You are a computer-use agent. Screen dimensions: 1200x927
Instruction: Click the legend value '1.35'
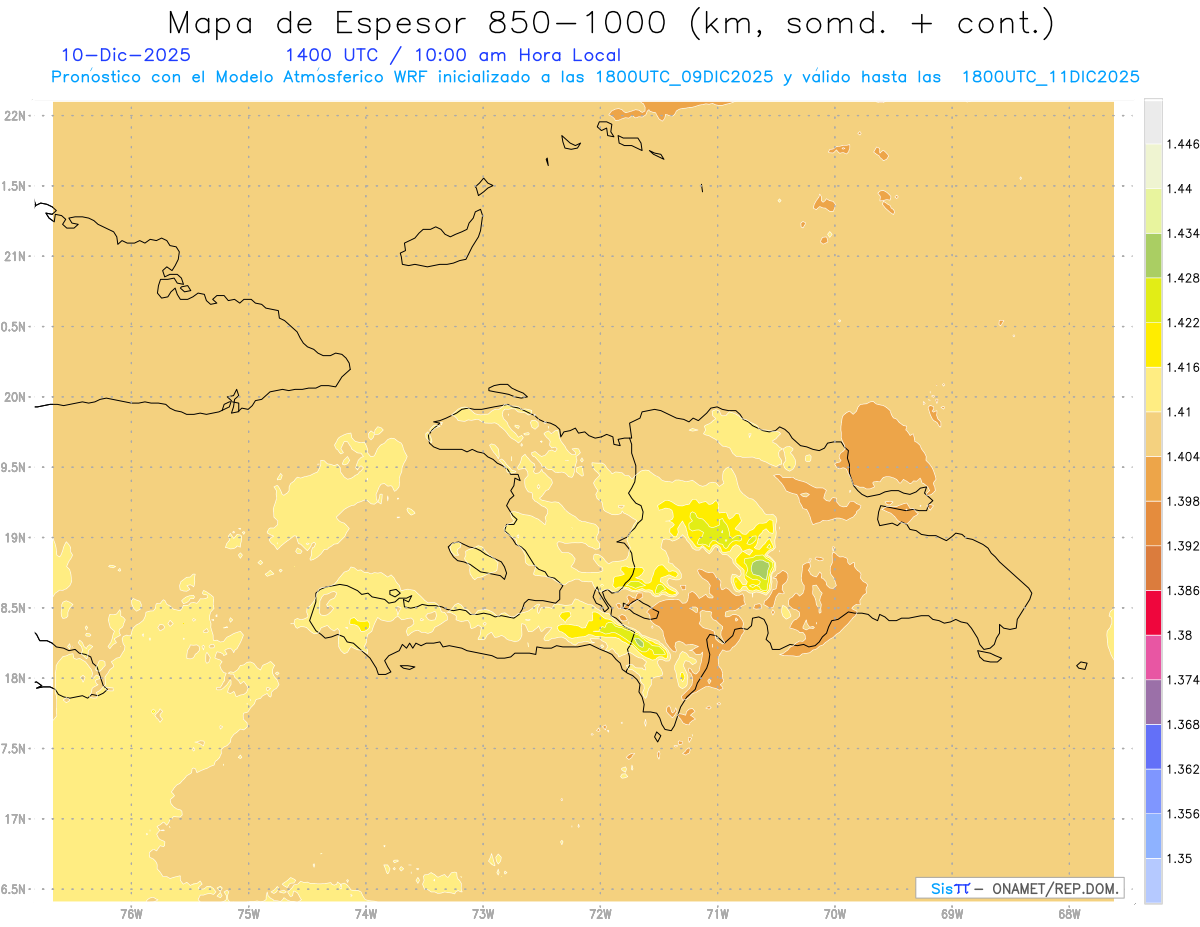click(1179, 858)
